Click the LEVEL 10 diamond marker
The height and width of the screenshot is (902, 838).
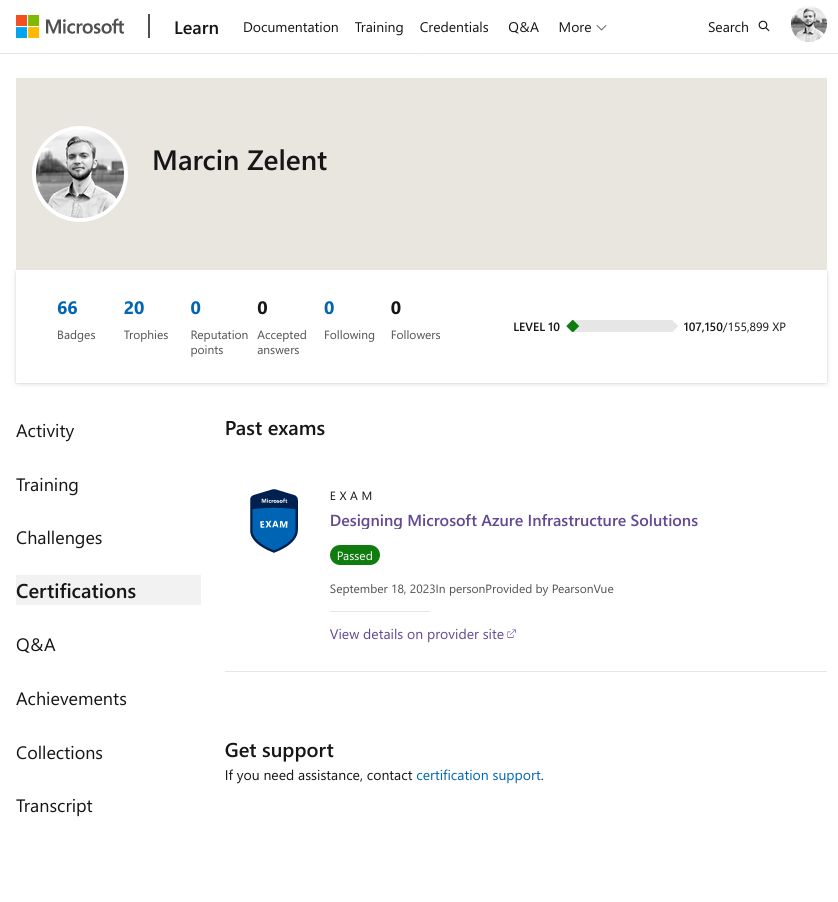[573, 325]
